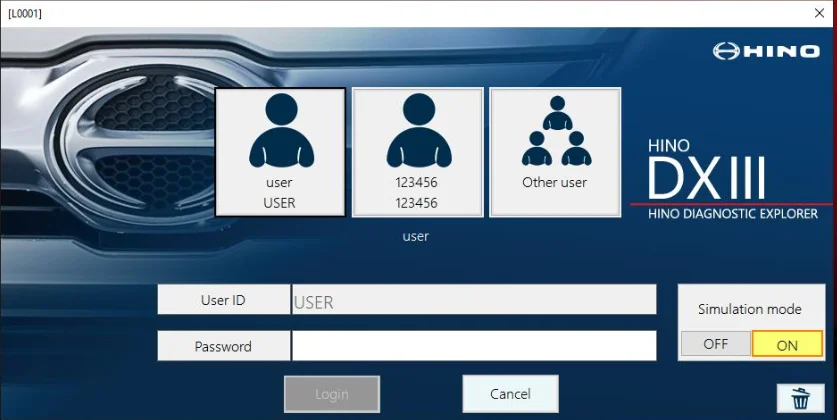The height and width of the screenshot is (420, 837).
Task: Click the Simulation mode label
Action: (749, 309)
